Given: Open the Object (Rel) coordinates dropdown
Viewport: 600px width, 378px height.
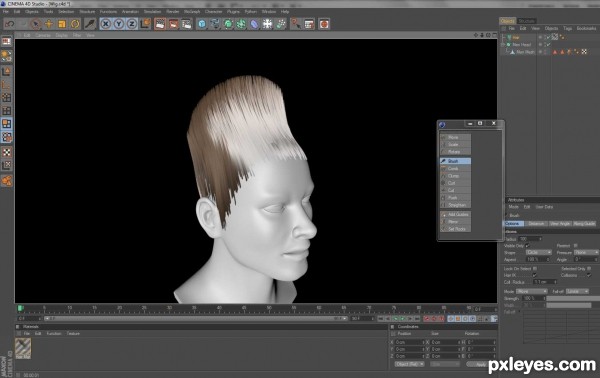Looking at the screenshot, I should [409, 364].
